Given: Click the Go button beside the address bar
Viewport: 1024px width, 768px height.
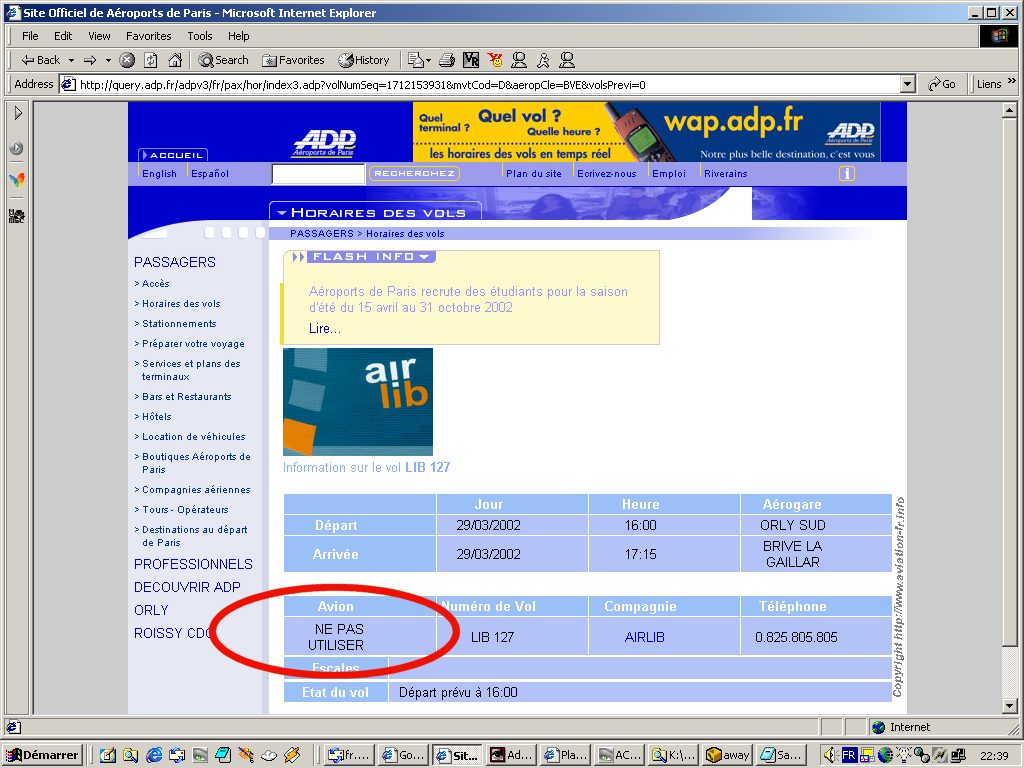Looking at the screenshot, I should 942,84.
